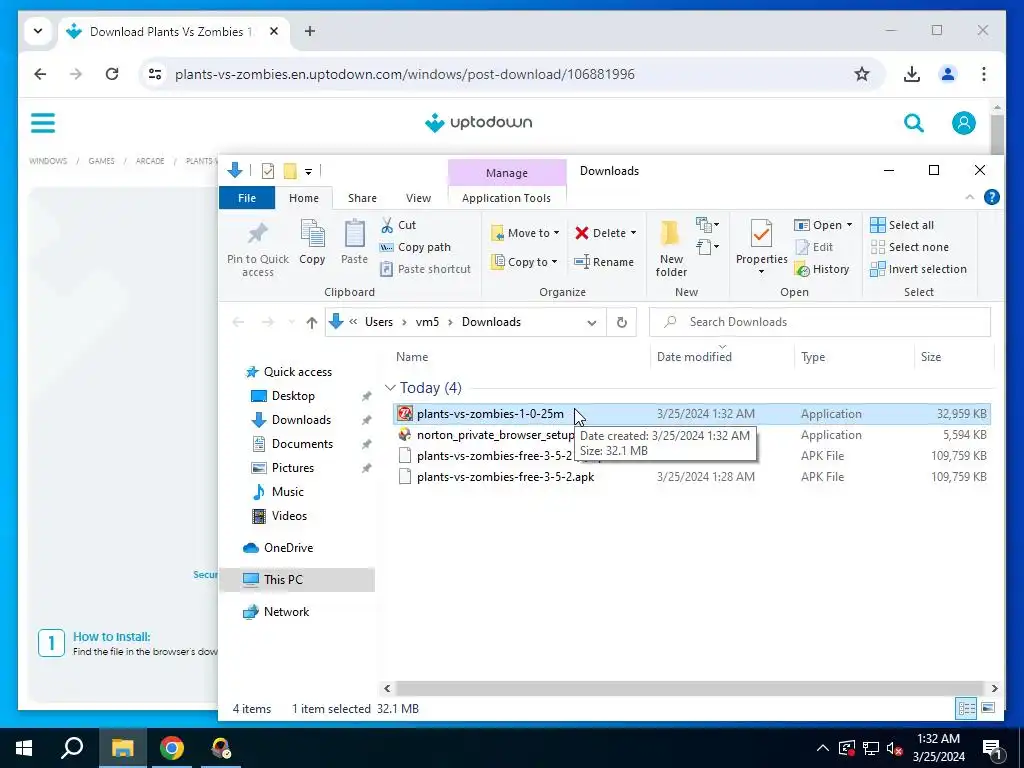Open the File menu tab
The height and width of the screenshot is (768, 1024).
click(247, 198)
